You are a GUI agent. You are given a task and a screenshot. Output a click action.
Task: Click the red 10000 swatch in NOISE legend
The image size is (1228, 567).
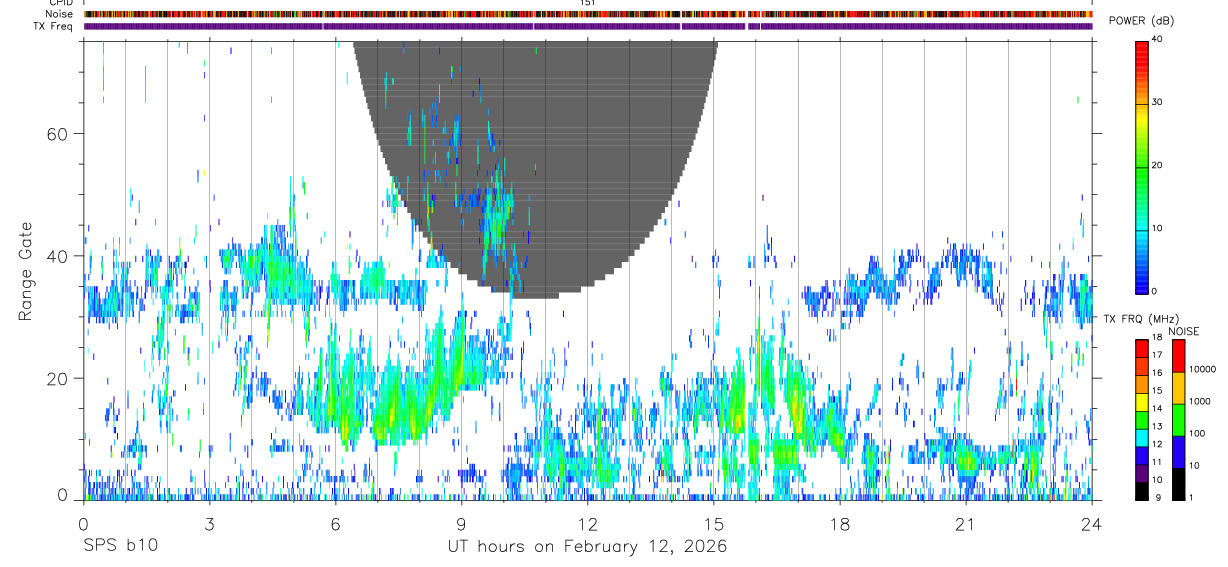pyautogui.click(x=1177, y=356)
